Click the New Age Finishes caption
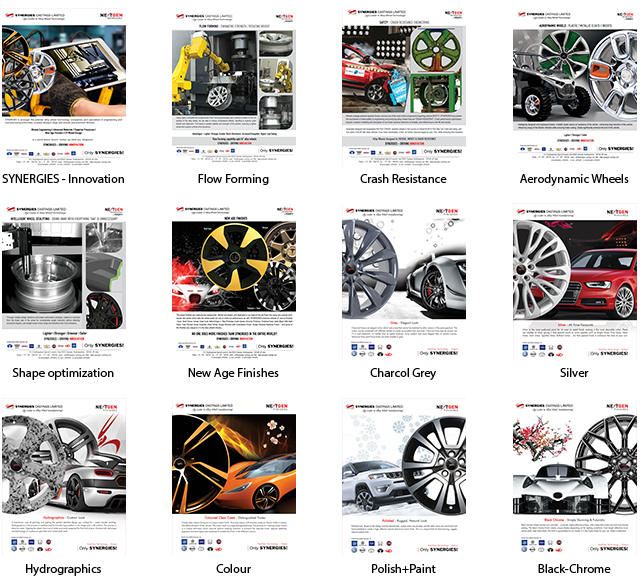This screenshot has height=588, width=644. click(x=233, y=373)
